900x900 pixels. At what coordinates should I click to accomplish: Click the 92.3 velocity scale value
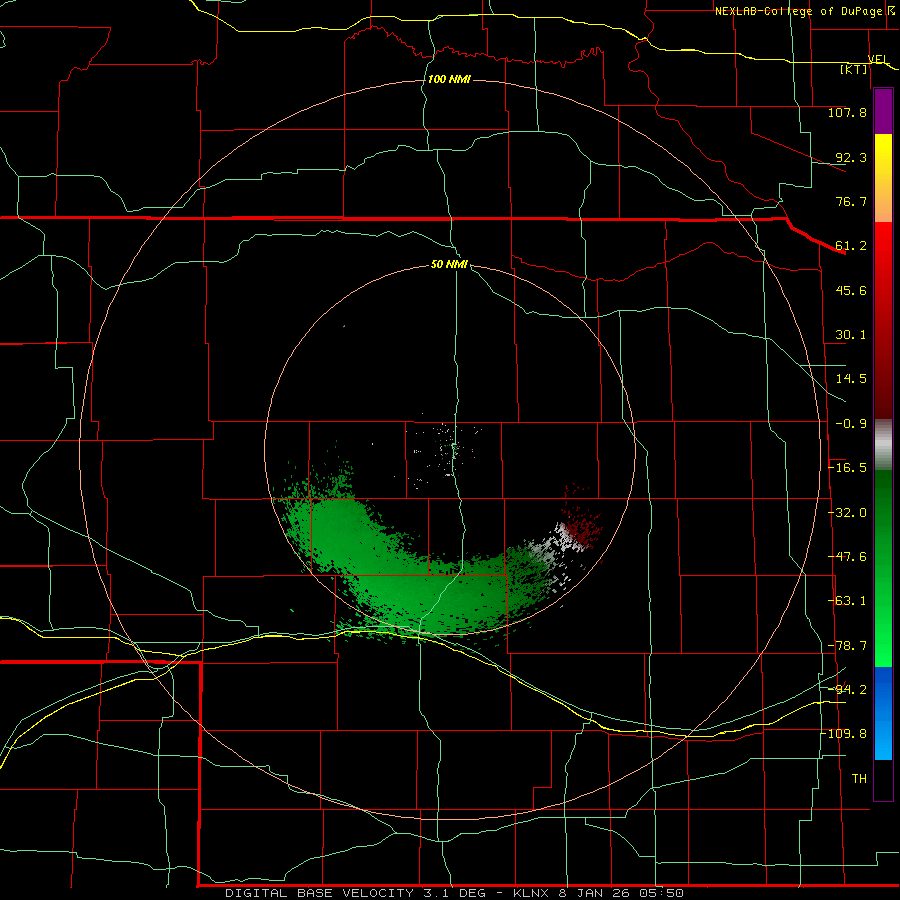click(x=851, y=157)
